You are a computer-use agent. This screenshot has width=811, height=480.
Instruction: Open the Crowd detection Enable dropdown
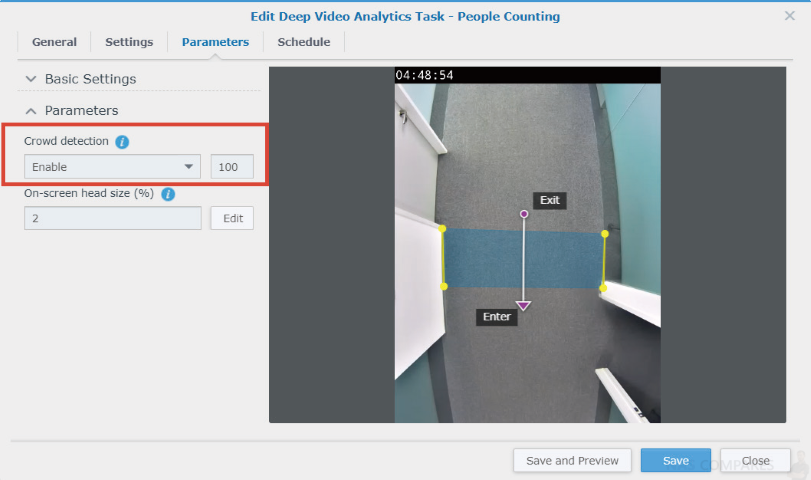[112, 167]
